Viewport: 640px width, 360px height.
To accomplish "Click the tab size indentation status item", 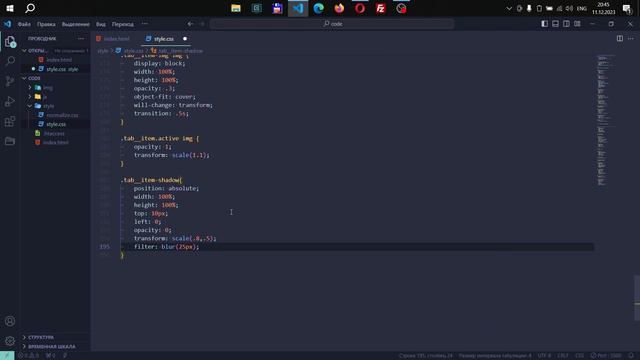I will click(x=495, y=356).
